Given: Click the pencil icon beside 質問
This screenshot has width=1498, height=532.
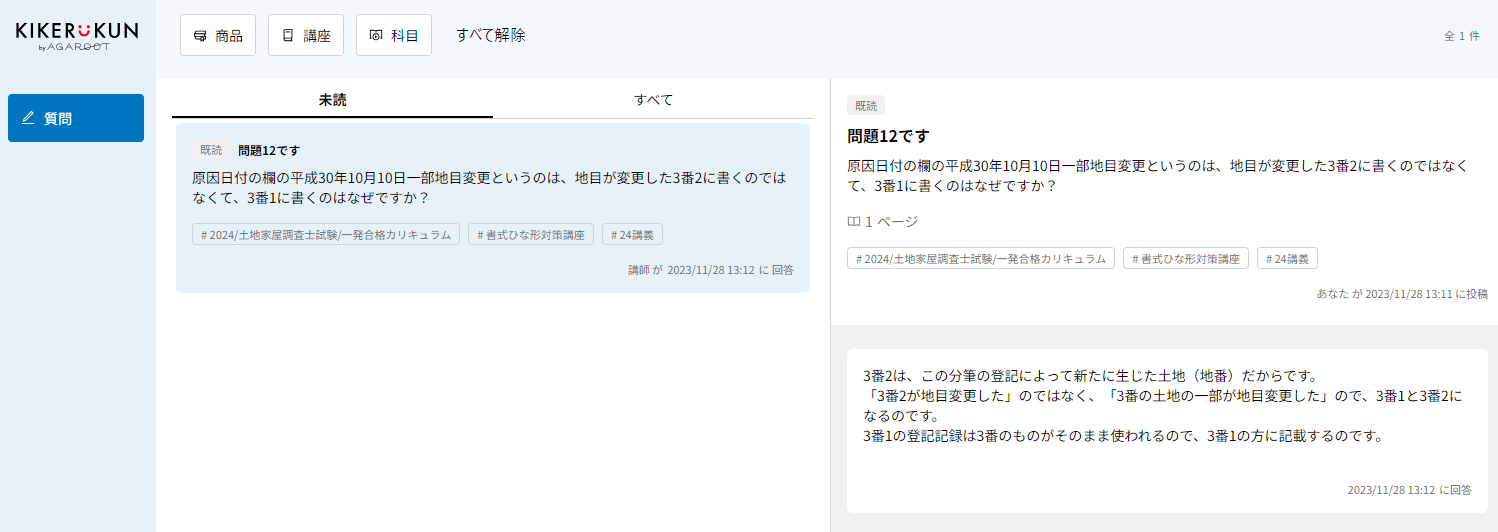Looking at the screenshot, I should click(x=28, y=118).
